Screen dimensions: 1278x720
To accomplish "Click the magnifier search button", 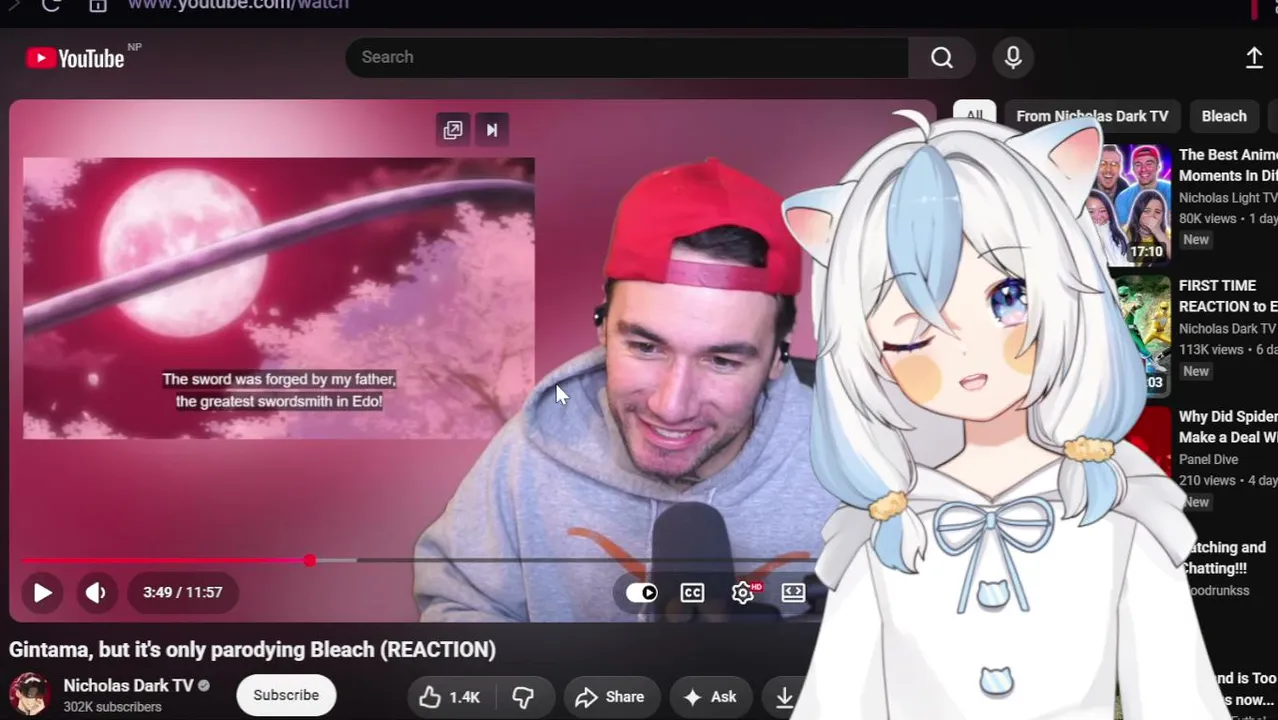I will (x=942, y=57).
